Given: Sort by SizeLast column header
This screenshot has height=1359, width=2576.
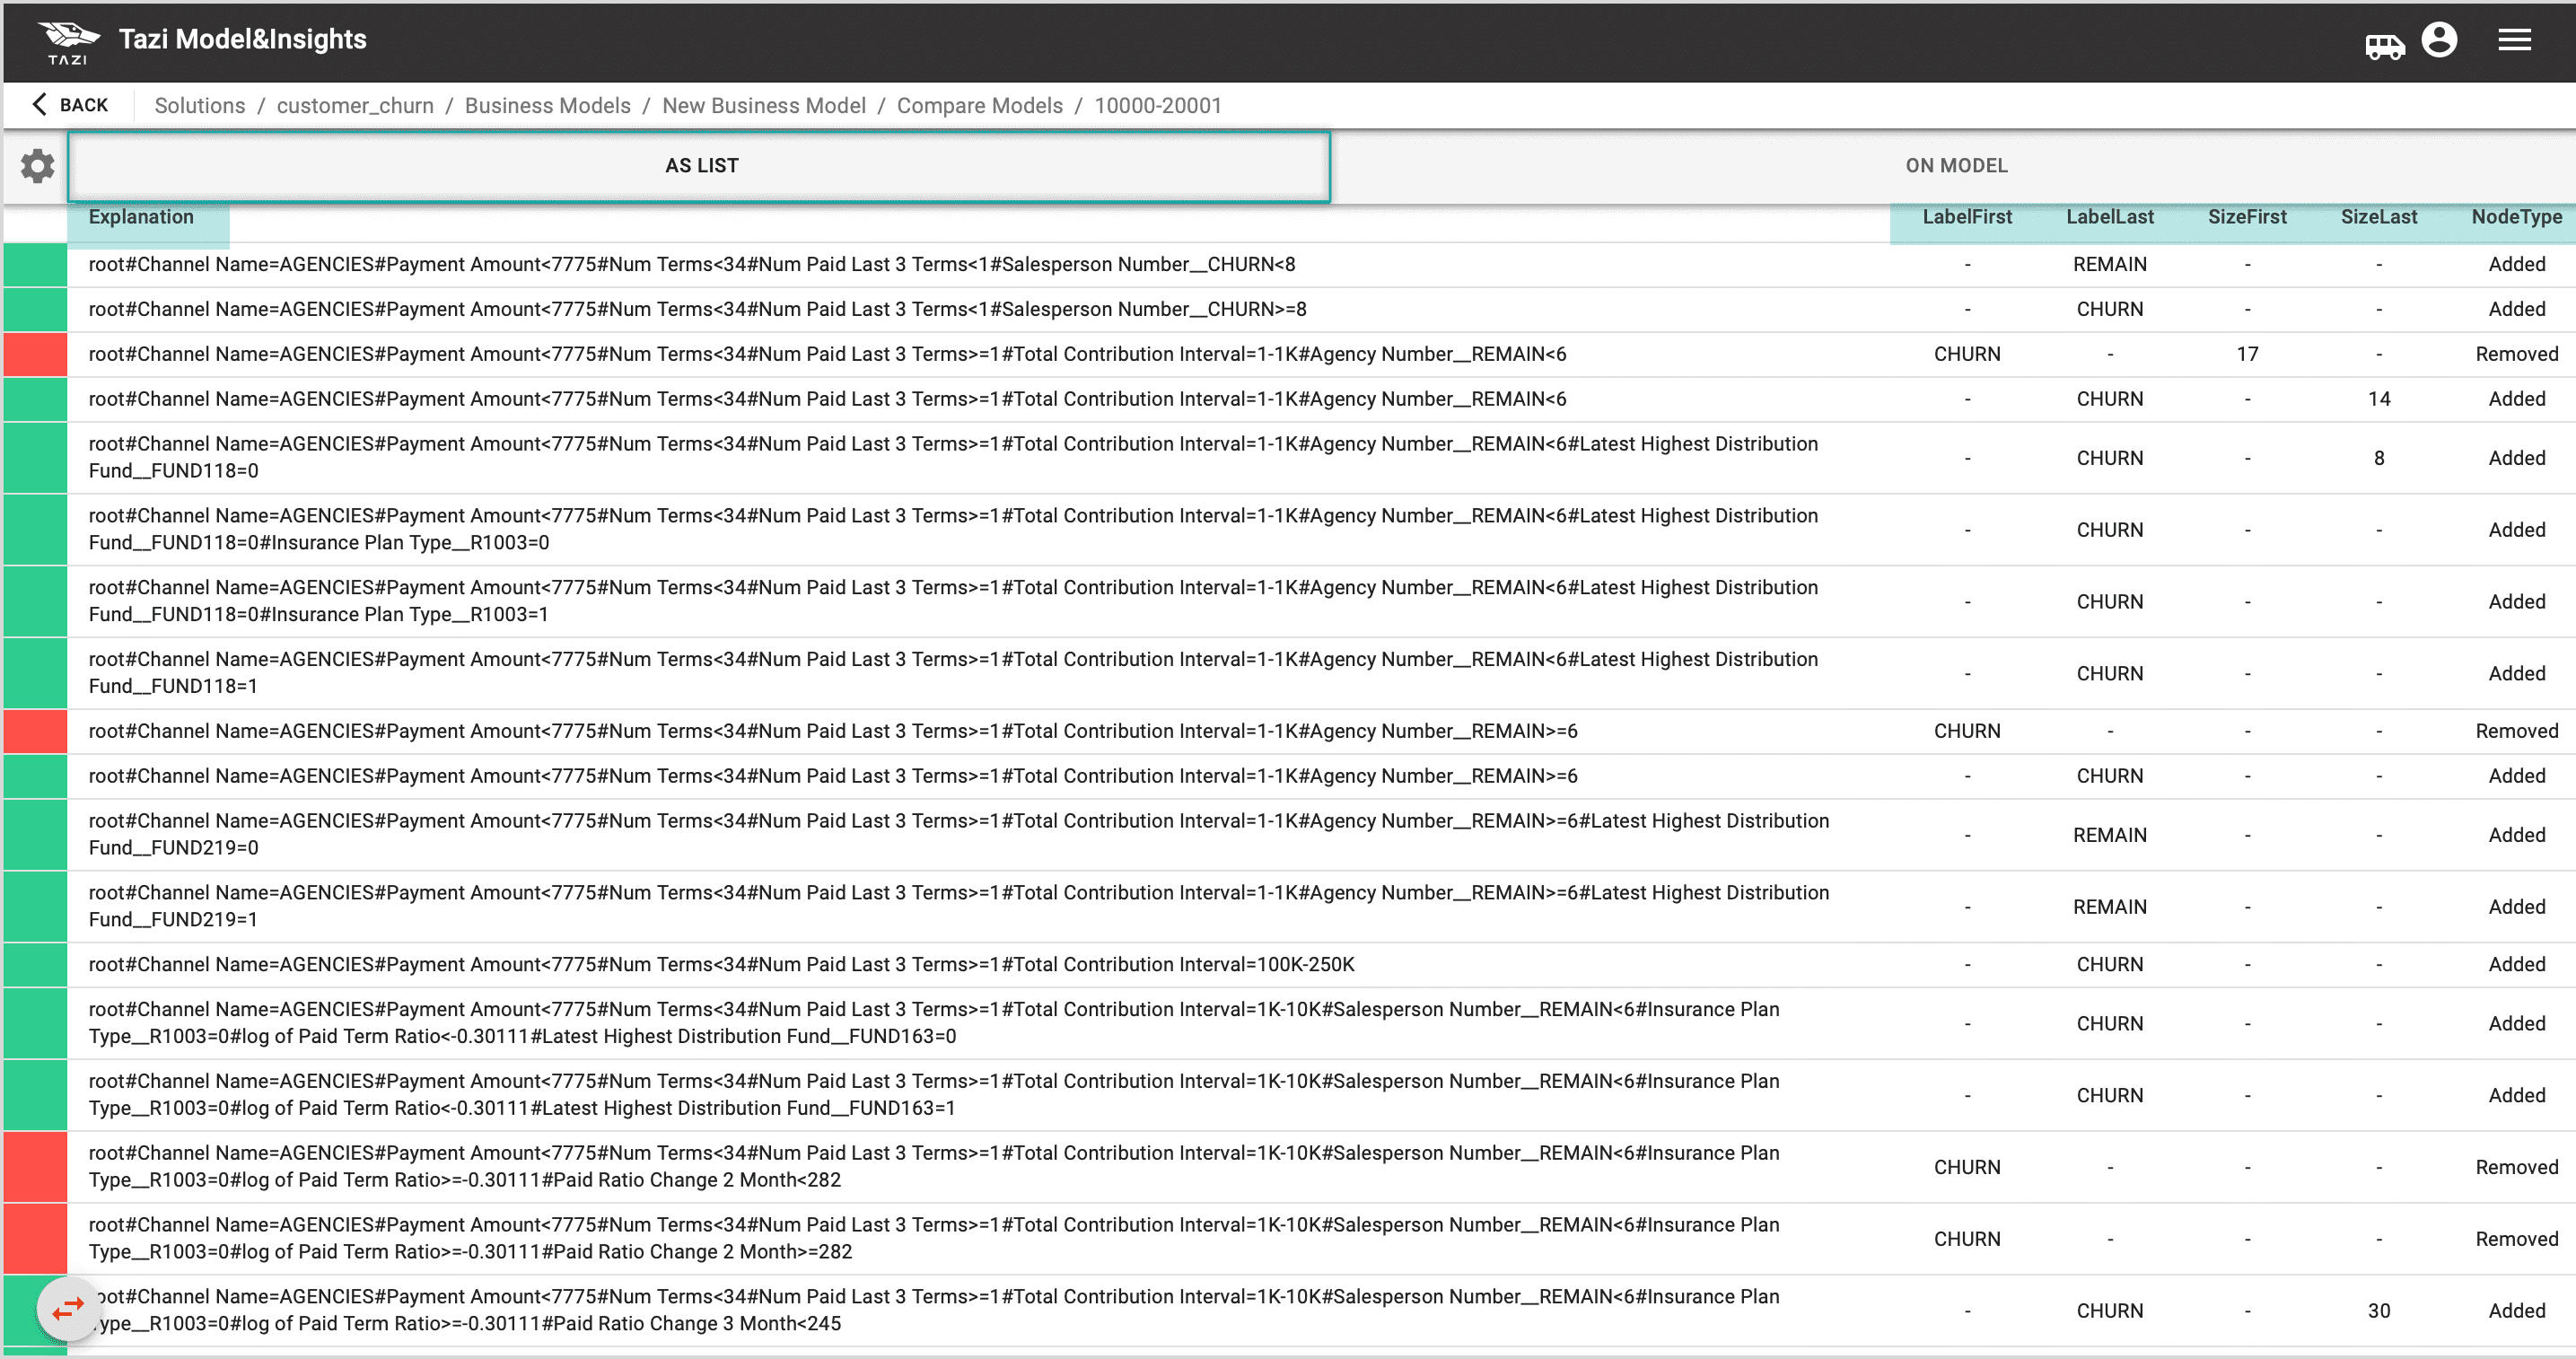Looking at the screenshot, I should click(x=2379, y=217).
